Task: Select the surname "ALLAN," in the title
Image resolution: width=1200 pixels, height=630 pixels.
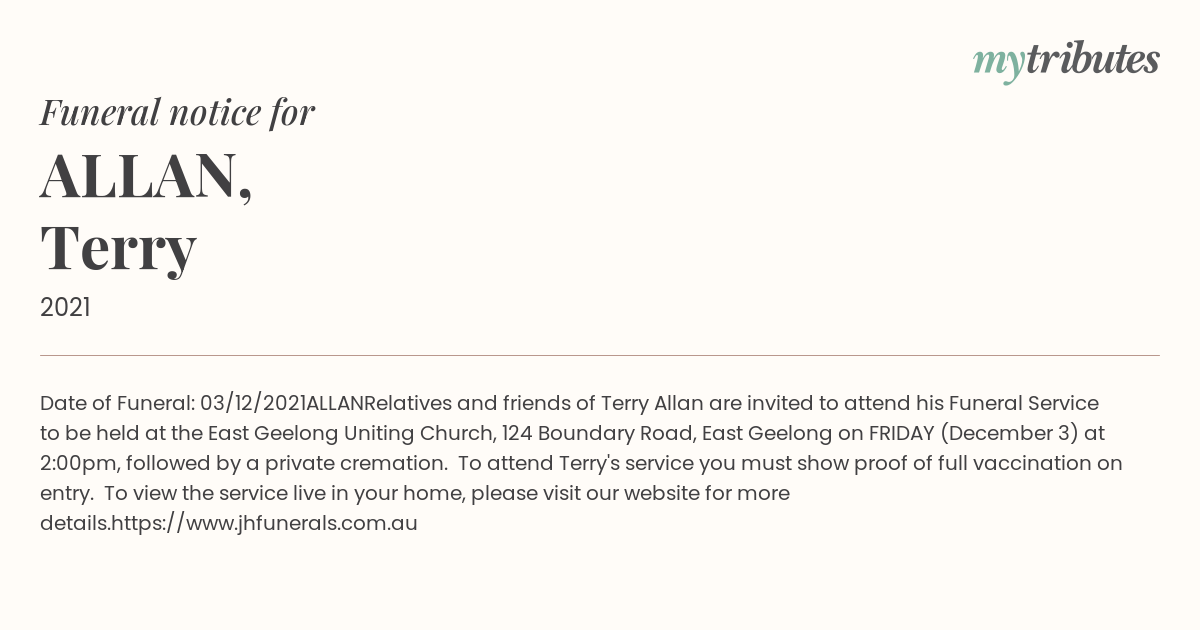Action: tap(147, 177)
